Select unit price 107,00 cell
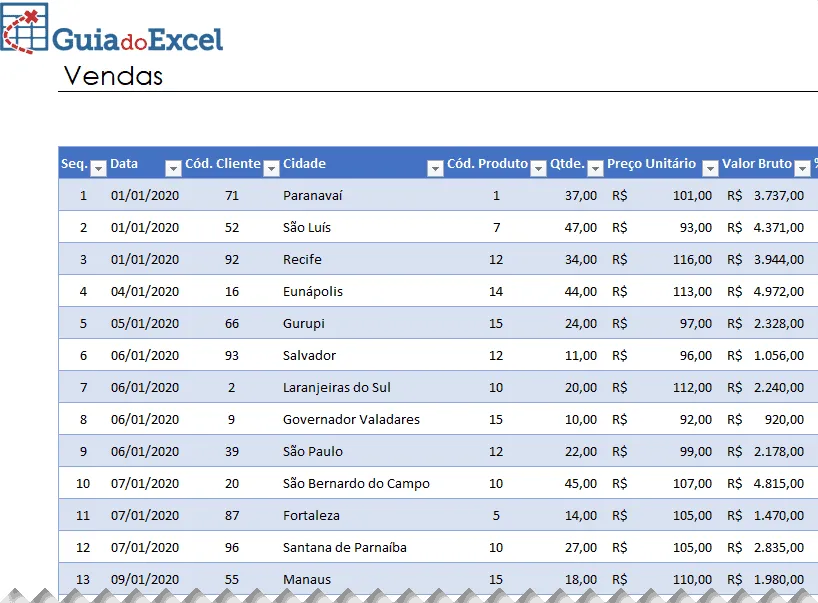 [661, 483]
